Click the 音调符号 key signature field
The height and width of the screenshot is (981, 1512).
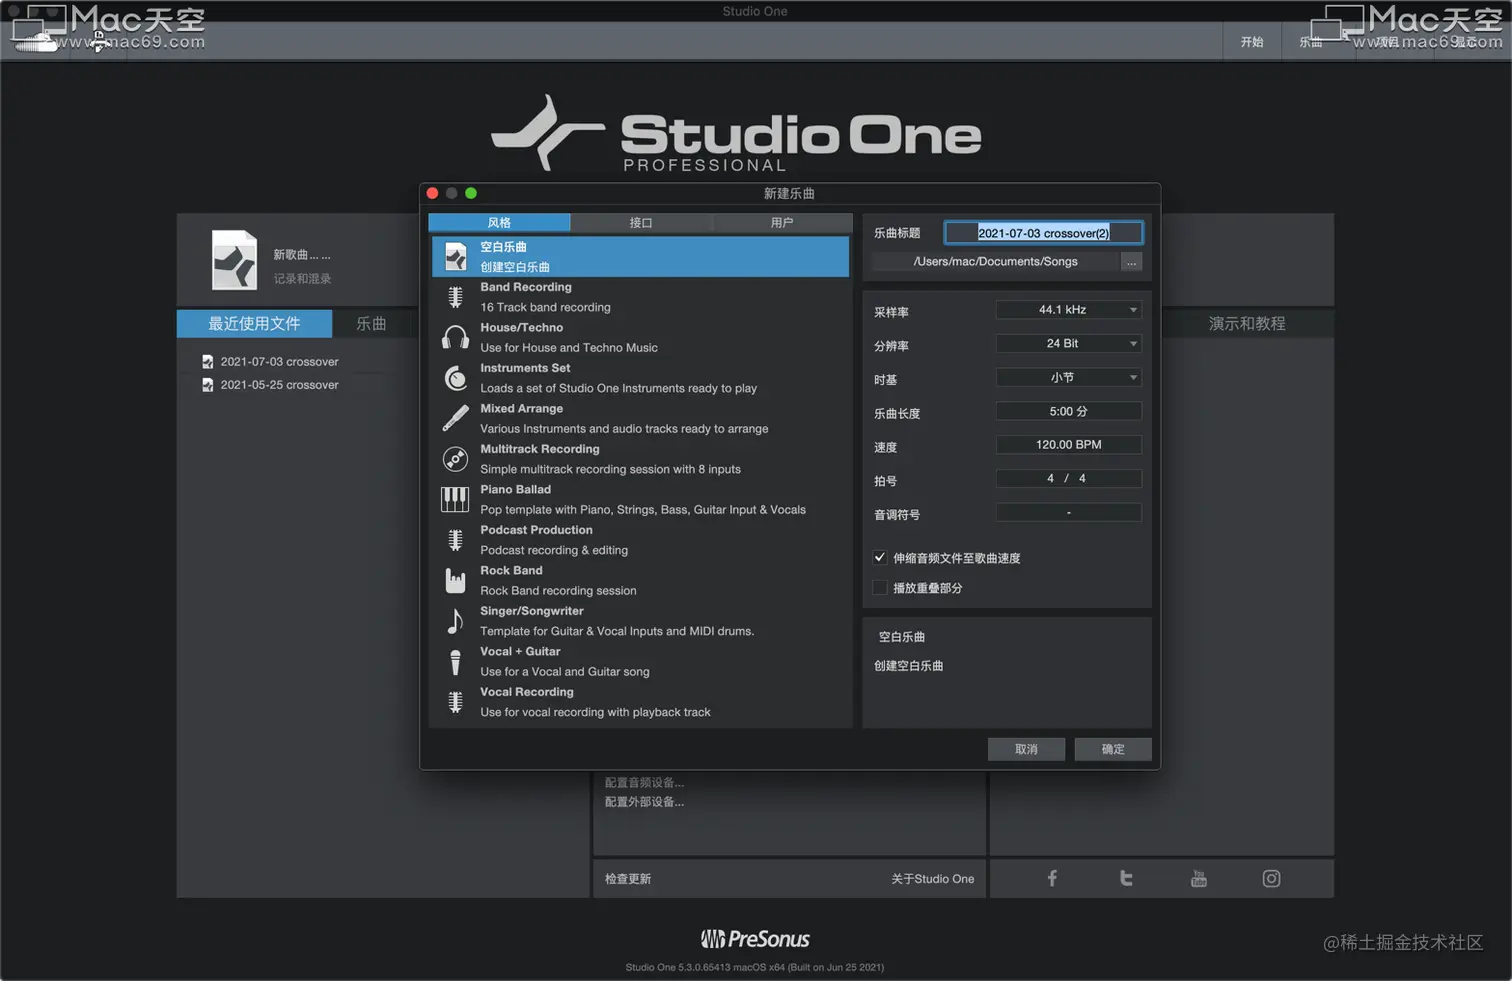pos(1068,513)
